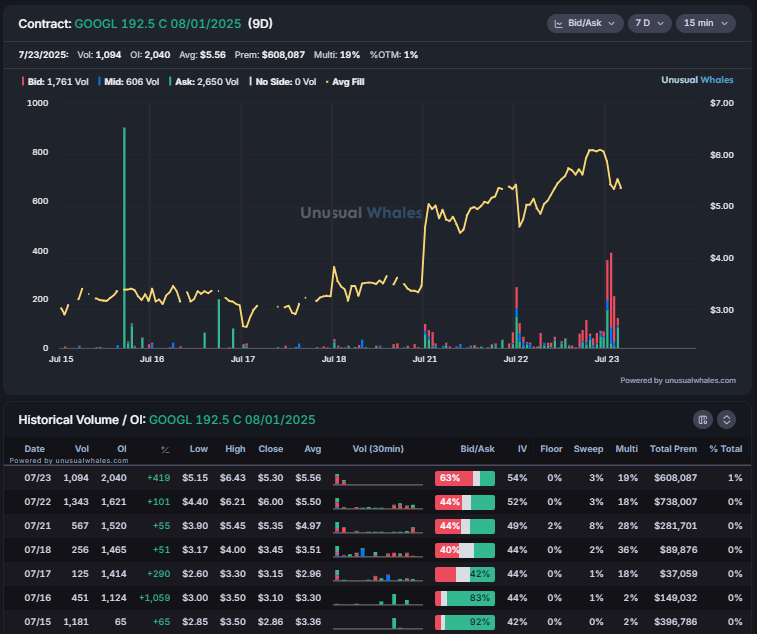Click the $6.00 right axis label
The image size is (757, 634).
[722, 155]
